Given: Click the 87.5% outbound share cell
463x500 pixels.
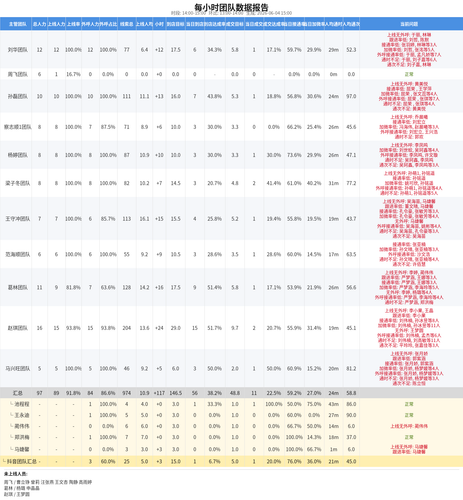Looking at the screenshot, I should pos(108,127).
